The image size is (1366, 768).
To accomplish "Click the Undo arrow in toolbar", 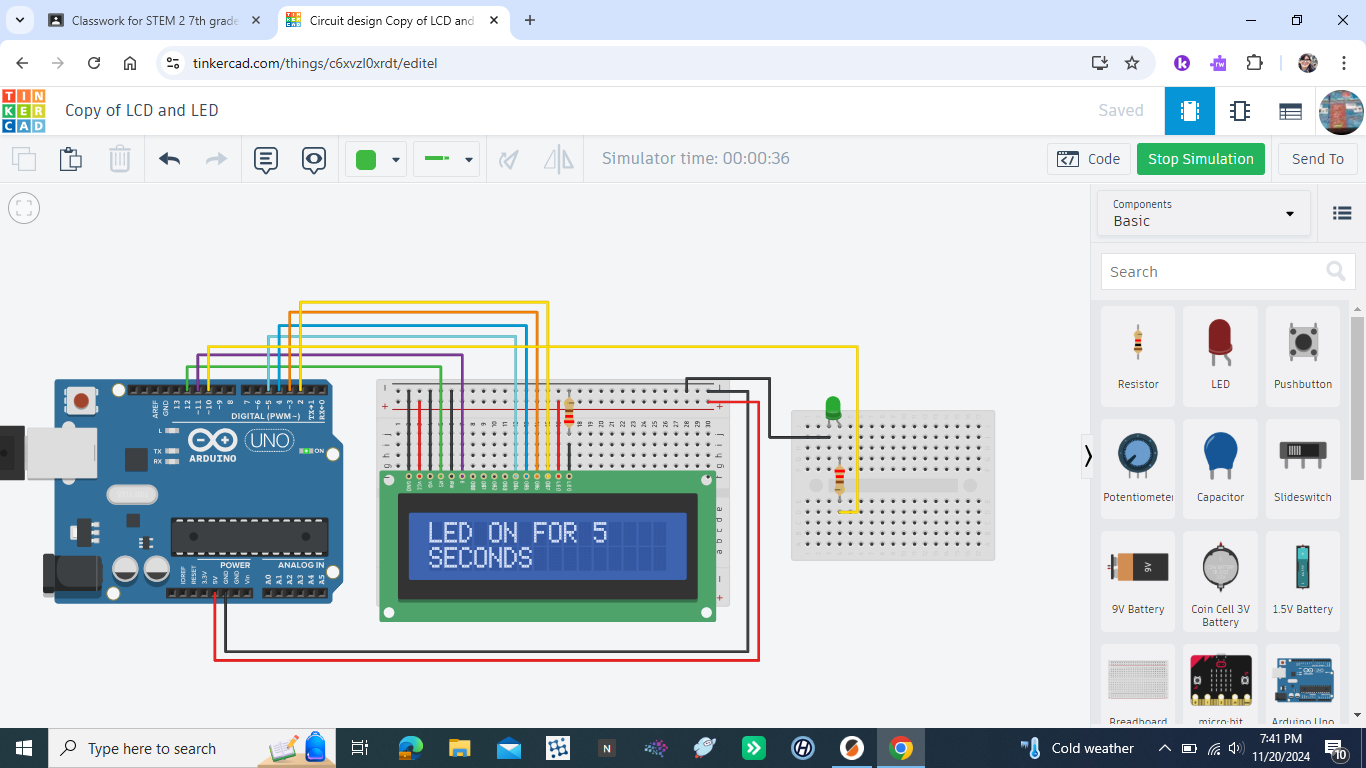I will [170, 159].
